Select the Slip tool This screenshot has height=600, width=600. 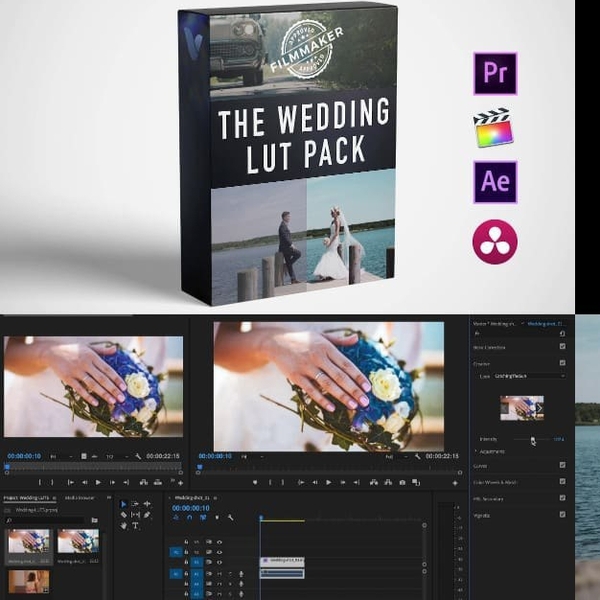135,515
